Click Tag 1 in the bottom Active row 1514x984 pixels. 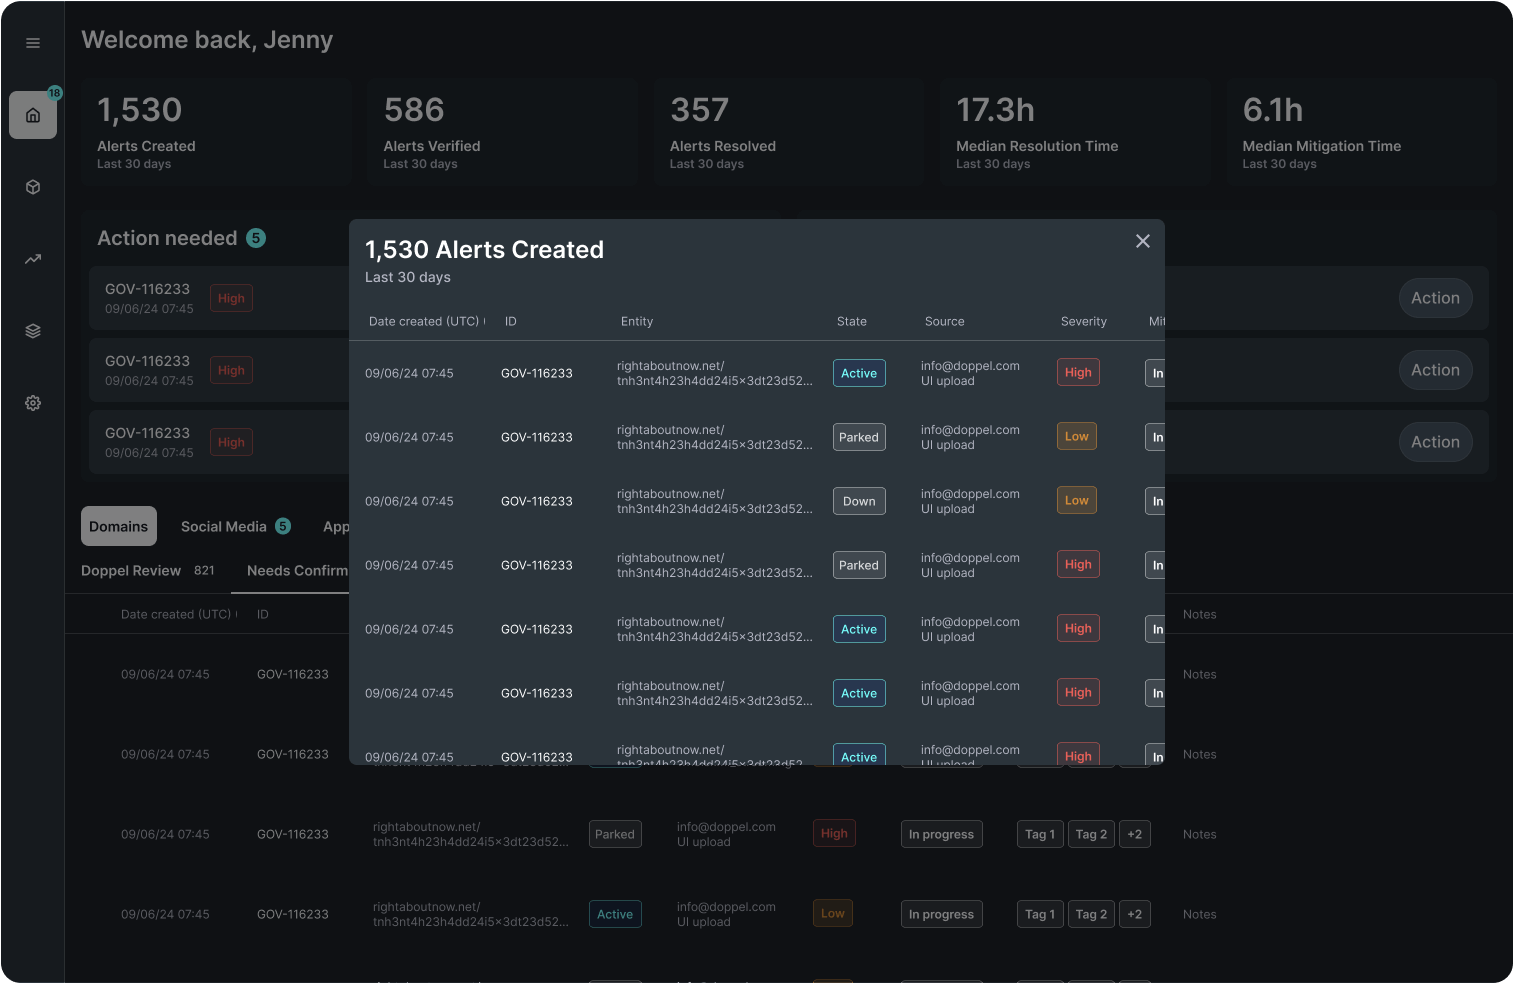tap(1039, 915)
